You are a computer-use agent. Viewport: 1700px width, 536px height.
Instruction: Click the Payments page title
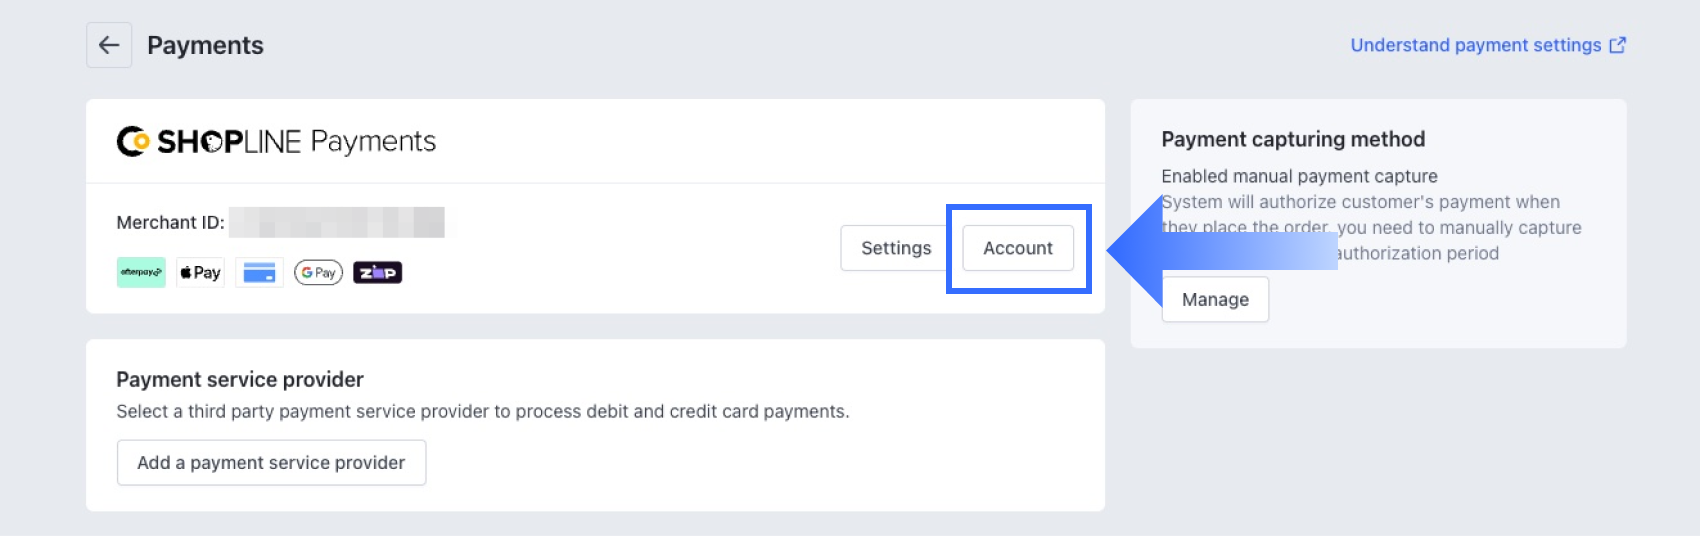click(x=205, y=45)
